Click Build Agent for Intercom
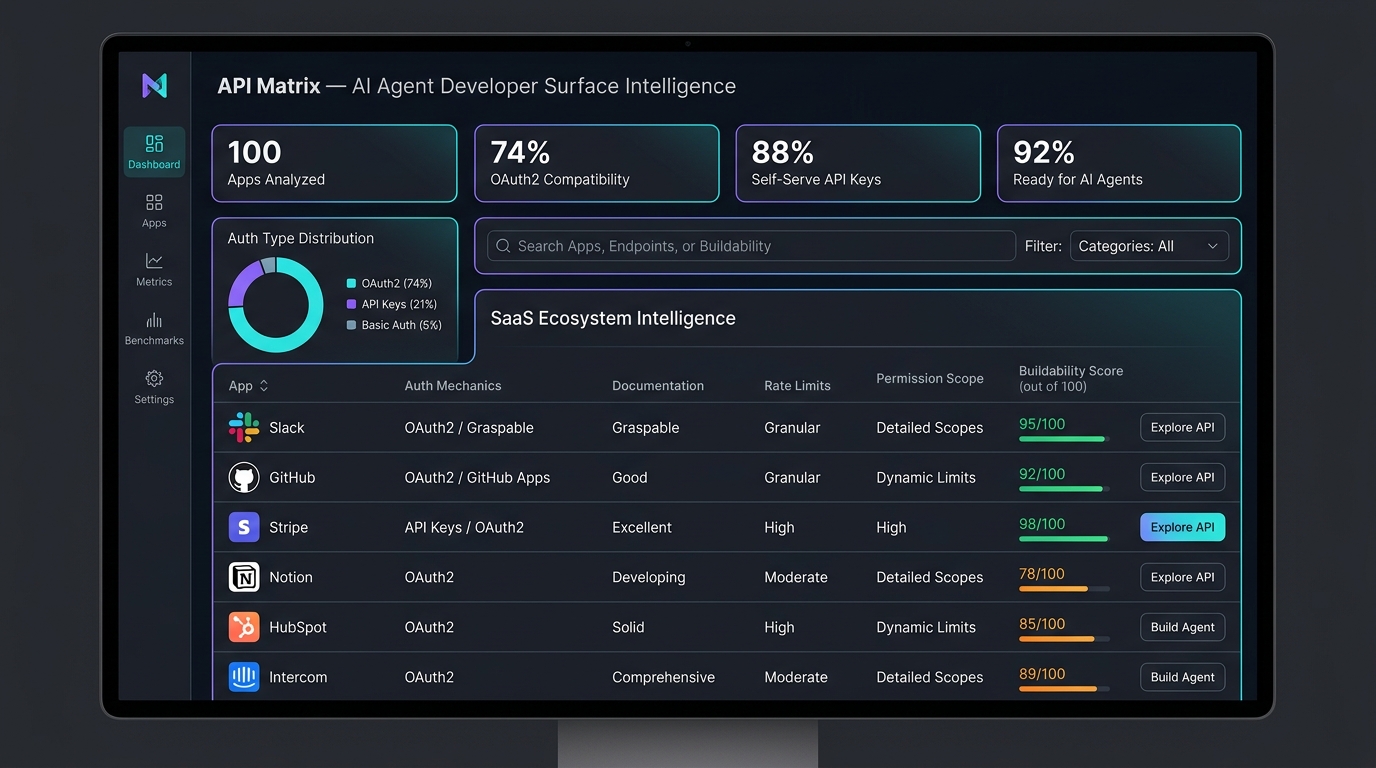This screenshot has height=768, width=1376. (x=1182, y=677)
